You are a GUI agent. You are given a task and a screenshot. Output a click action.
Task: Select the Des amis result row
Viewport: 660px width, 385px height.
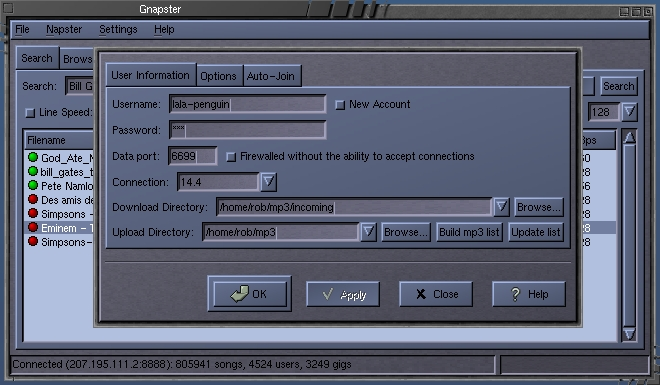click(x=59, y=199)
